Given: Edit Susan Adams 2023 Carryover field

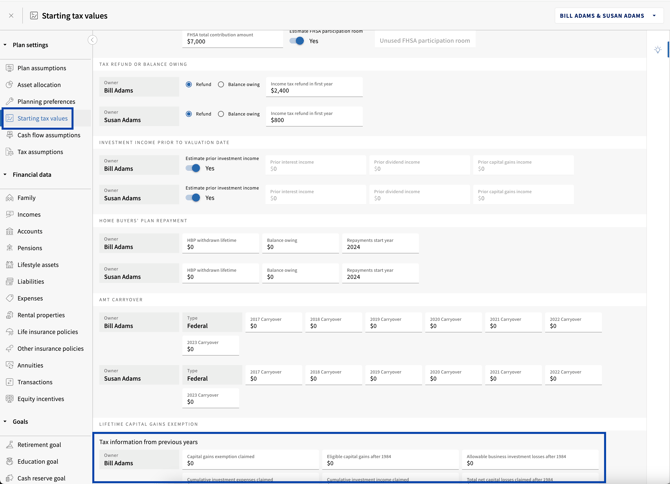Looking at the screenshot, I should click(211, 398).
